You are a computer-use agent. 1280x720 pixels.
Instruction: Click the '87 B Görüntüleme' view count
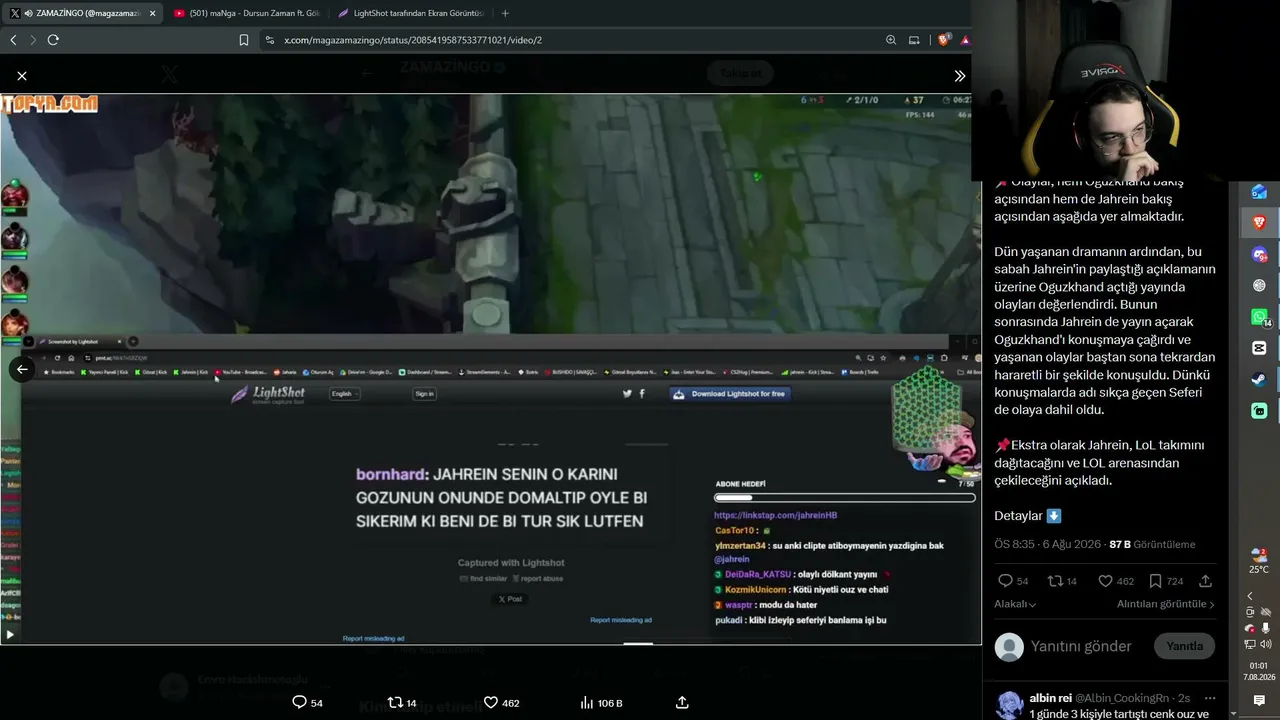1152,545
